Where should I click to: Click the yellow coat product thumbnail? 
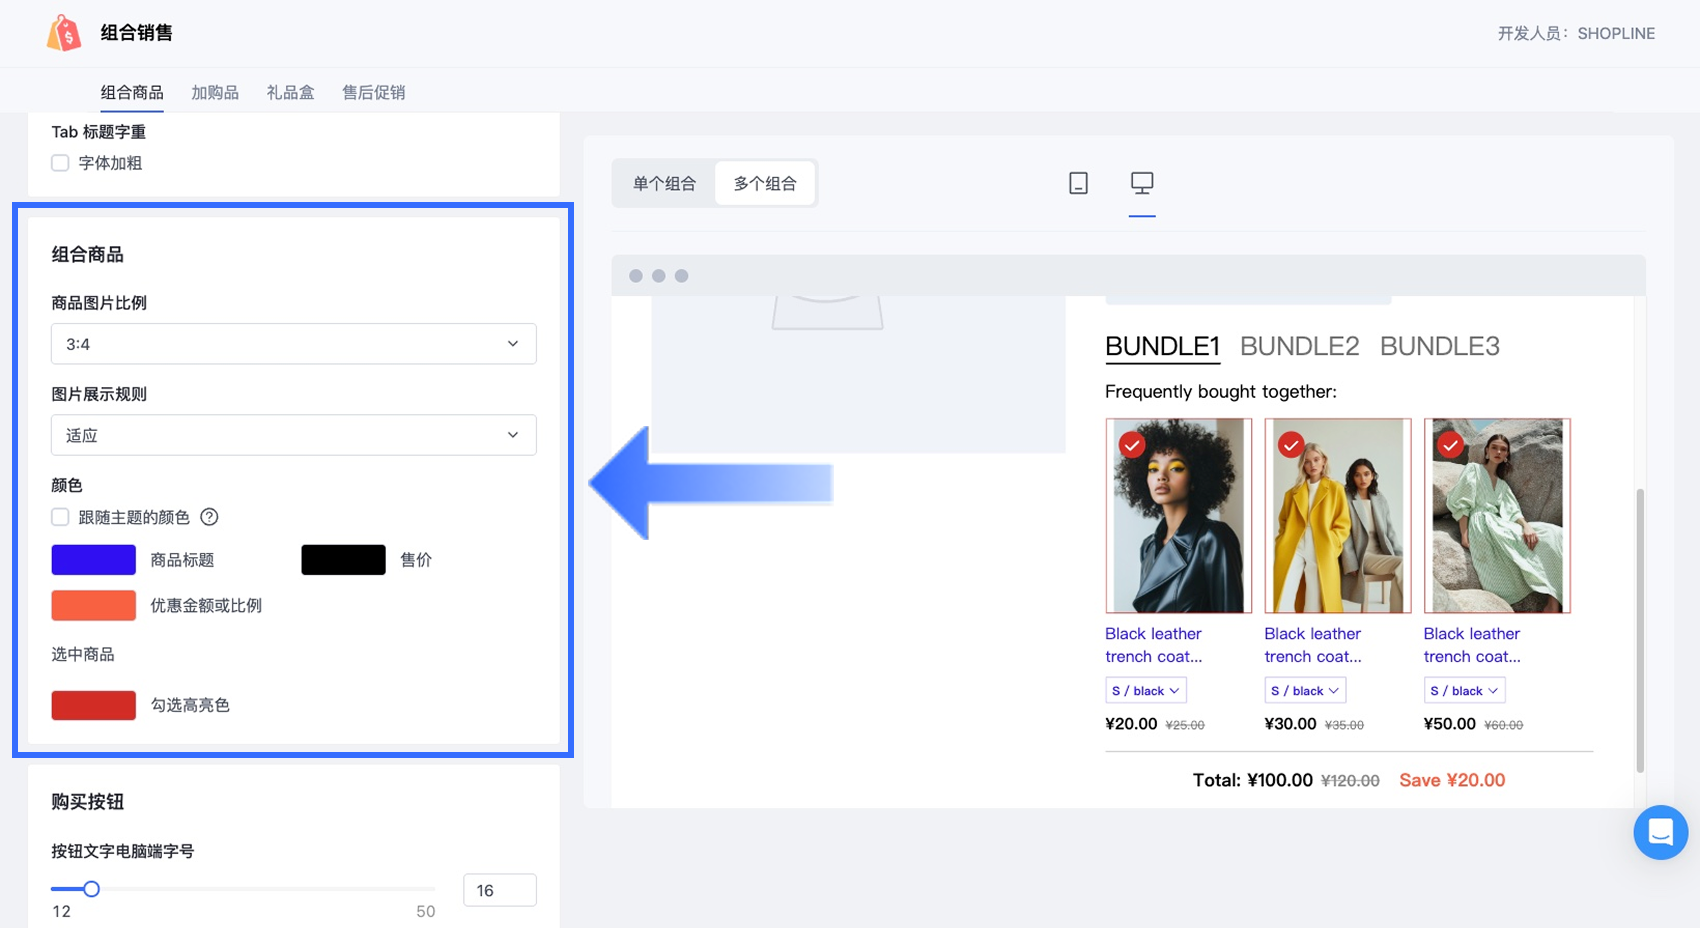click(x=1338, y=516)
